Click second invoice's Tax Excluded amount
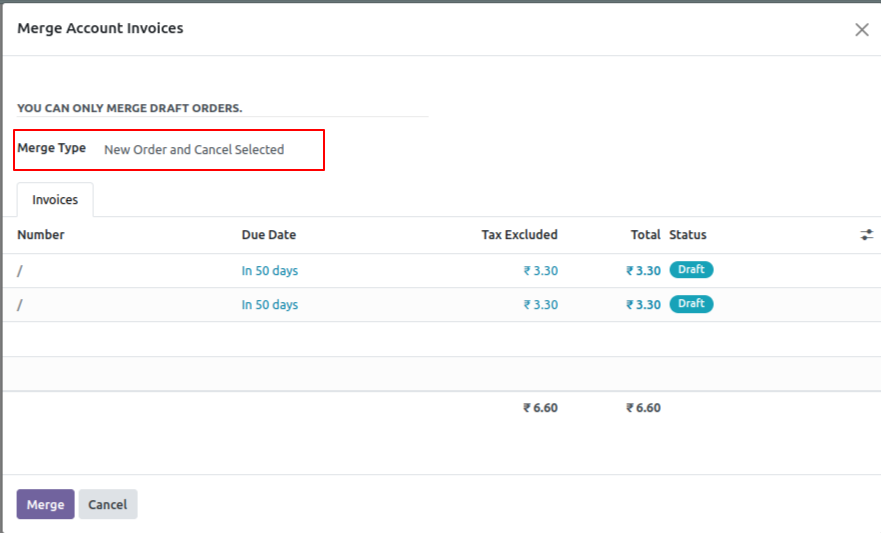Image resolution: width=881 pixels, height=533 pixels. coord(540,305)
